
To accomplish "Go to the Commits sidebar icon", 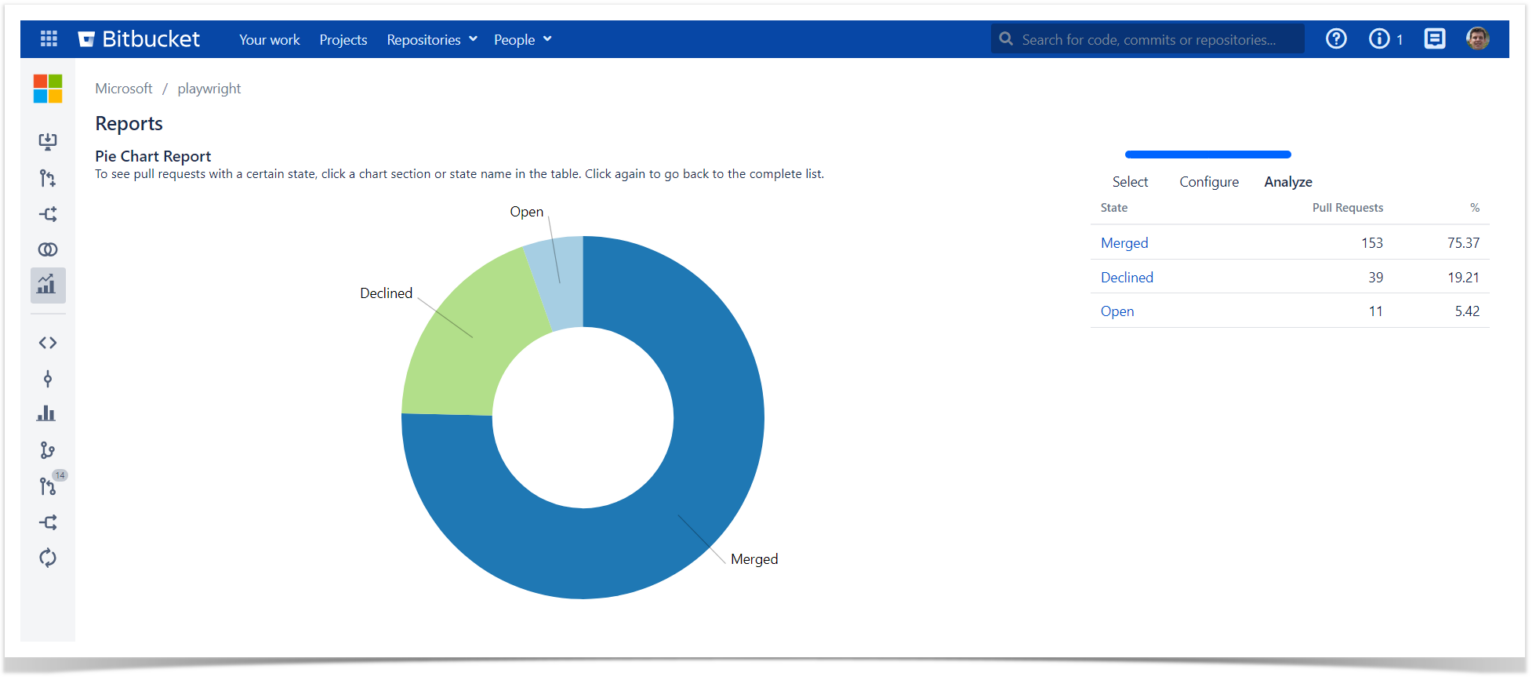I will pyautogui.click(x=47, y=379).
